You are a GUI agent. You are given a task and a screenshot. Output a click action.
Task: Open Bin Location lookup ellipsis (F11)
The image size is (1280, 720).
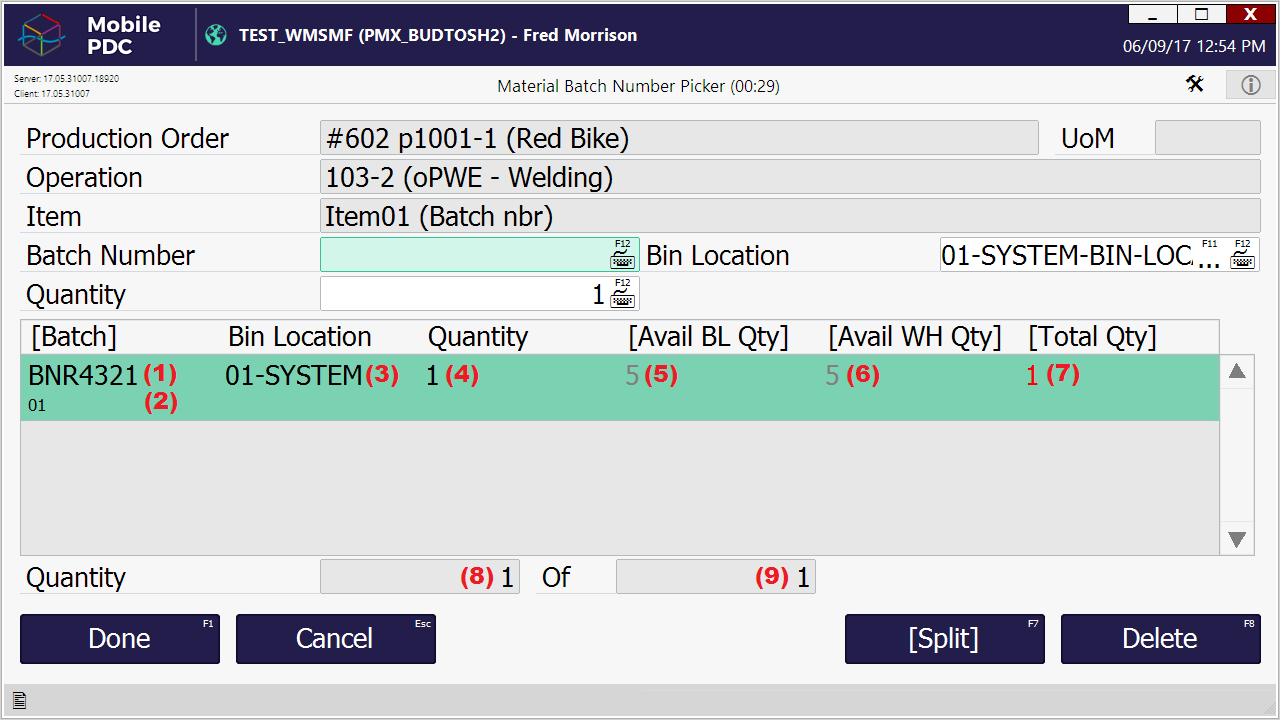click(1209, 257)
